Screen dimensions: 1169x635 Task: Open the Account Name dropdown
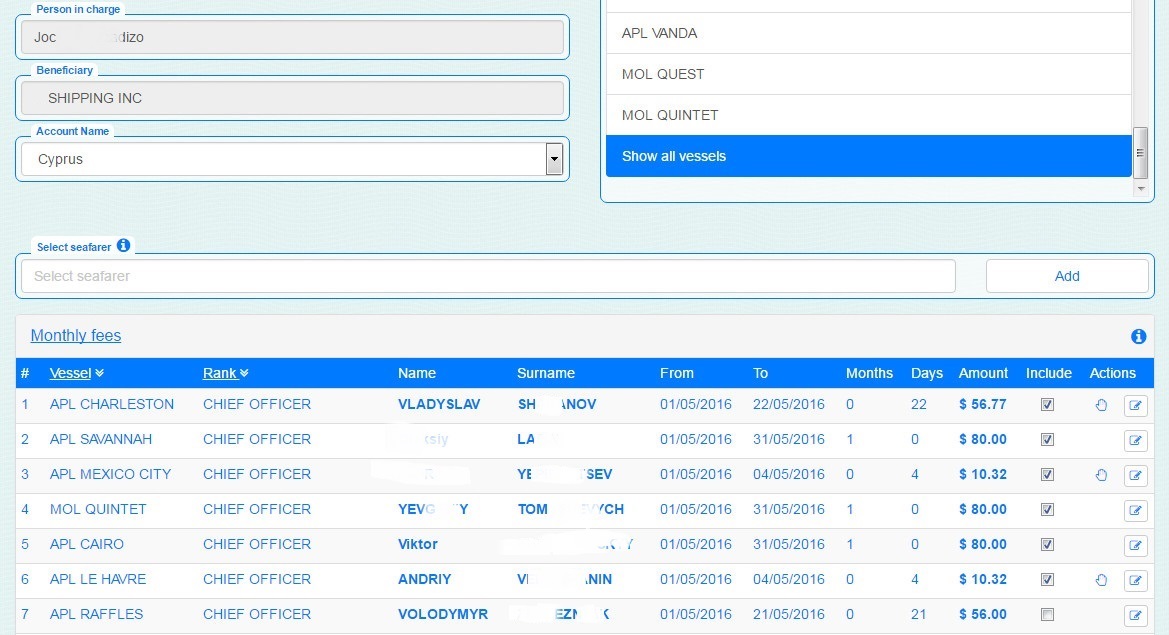click(553, 159)
